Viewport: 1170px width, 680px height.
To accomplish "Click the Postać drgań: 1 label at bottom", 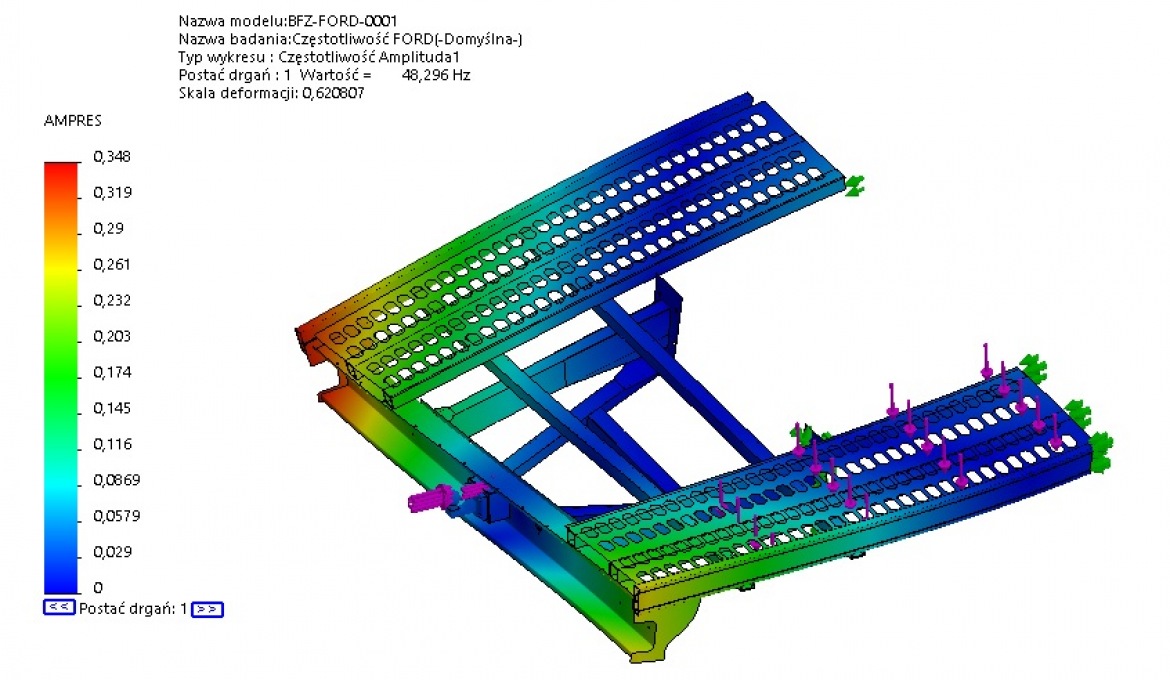I will [x=133, y=608].
